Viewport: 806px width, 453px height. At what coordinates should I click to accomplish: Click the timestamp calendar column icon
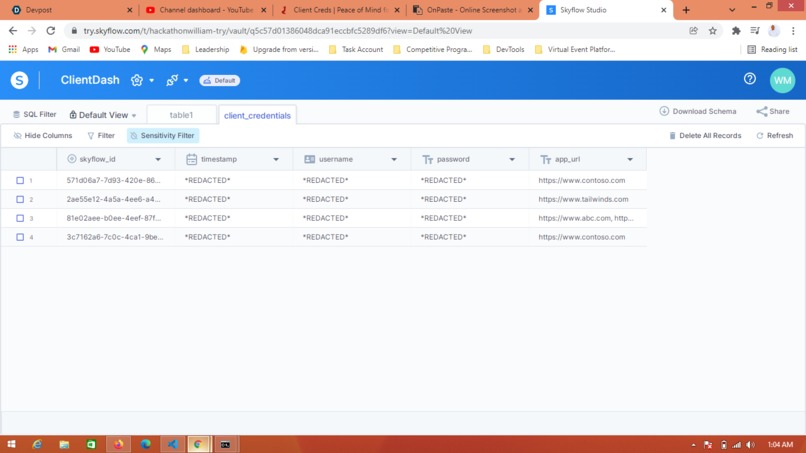point(191,159)
